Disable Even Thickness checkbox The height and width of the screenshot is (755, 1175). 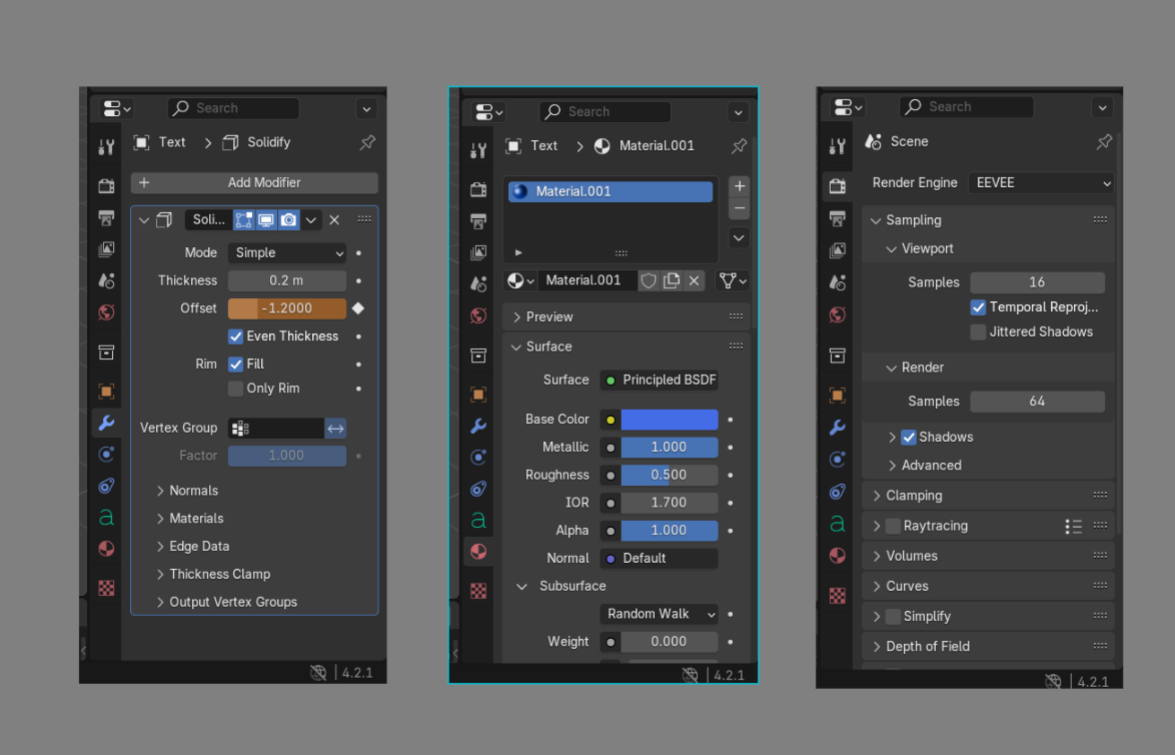coord(235,336)
